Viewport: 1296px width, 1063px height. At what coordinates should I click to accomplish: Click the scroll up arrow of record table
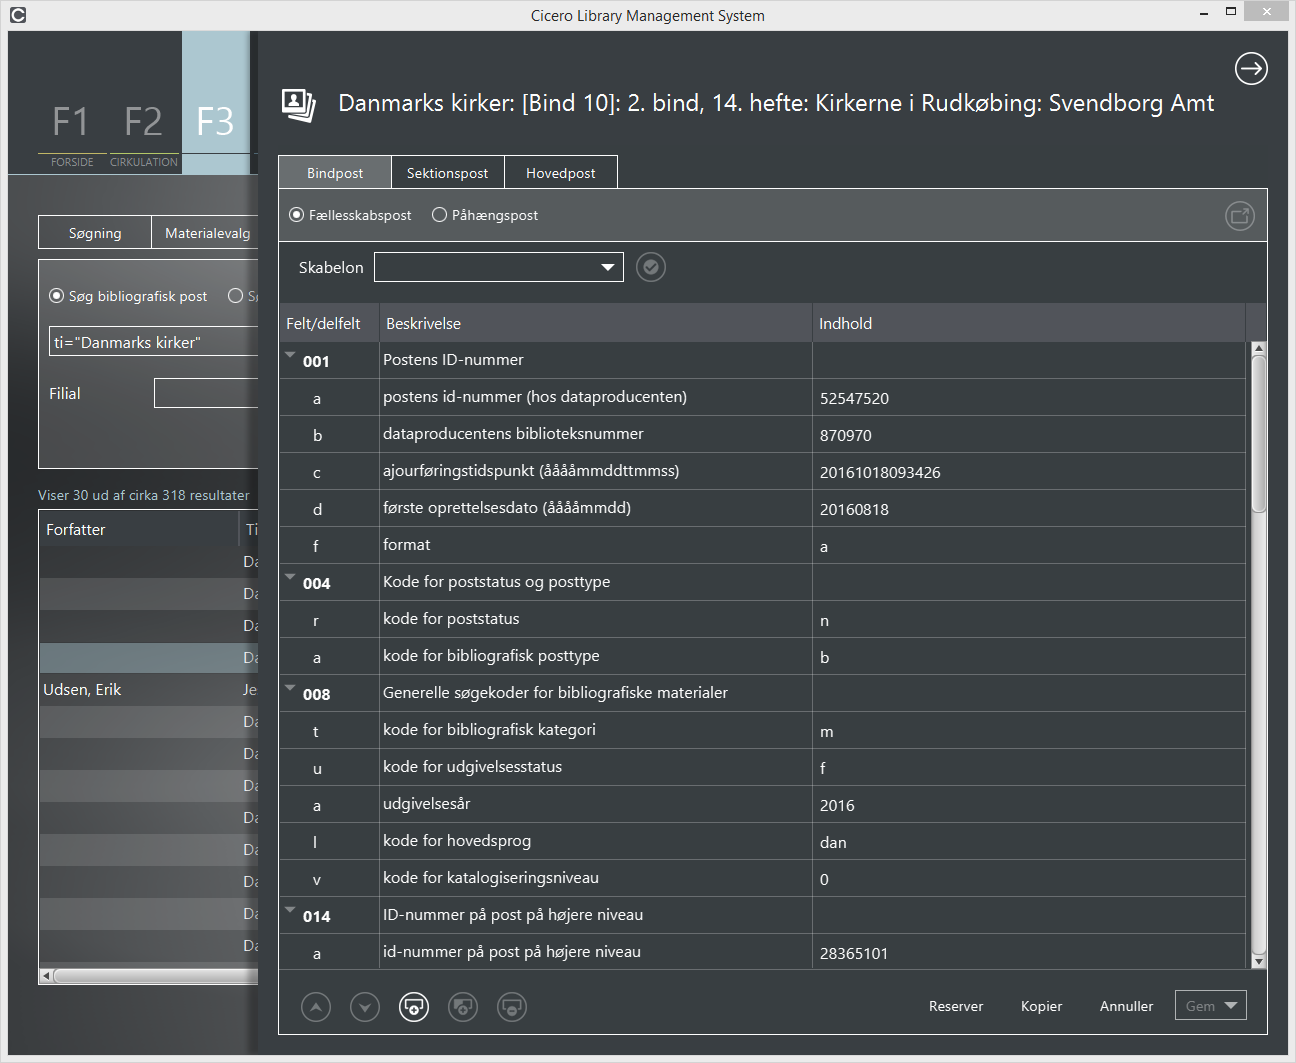1259,349
